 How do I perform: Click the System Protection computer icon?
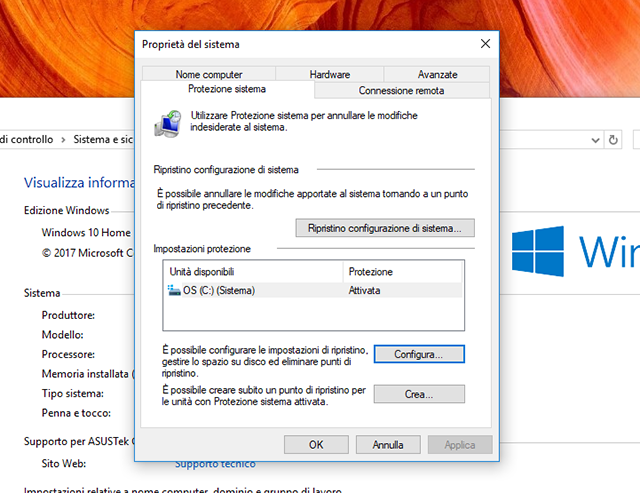[x=168, y=123]
